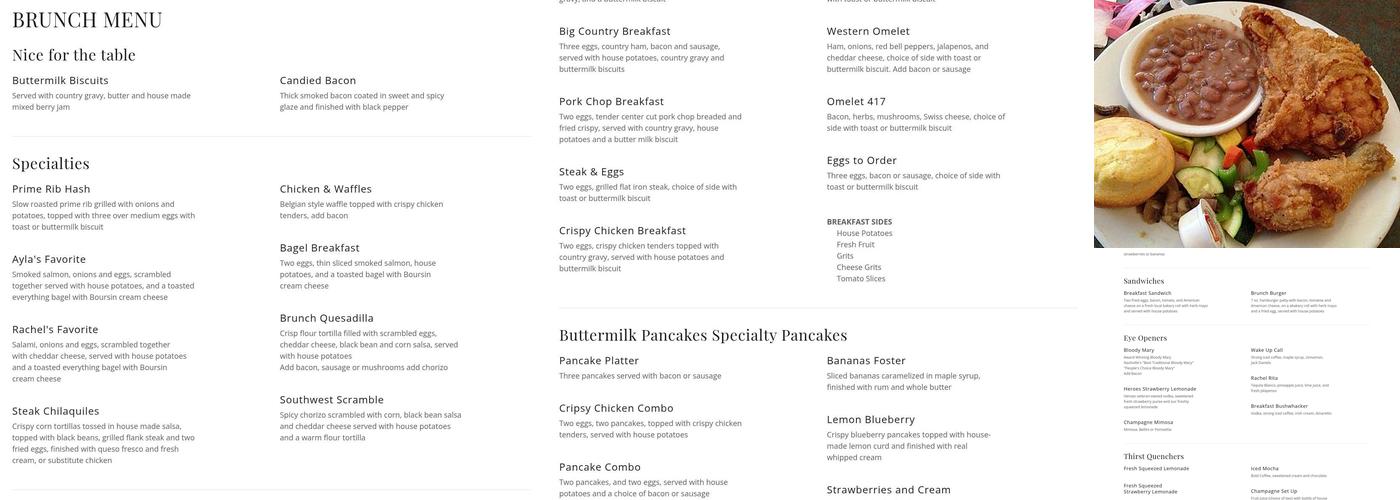Click the Omelet 417 heading
The width and height of the screenshot is (1400, 500).
[856, 101]
